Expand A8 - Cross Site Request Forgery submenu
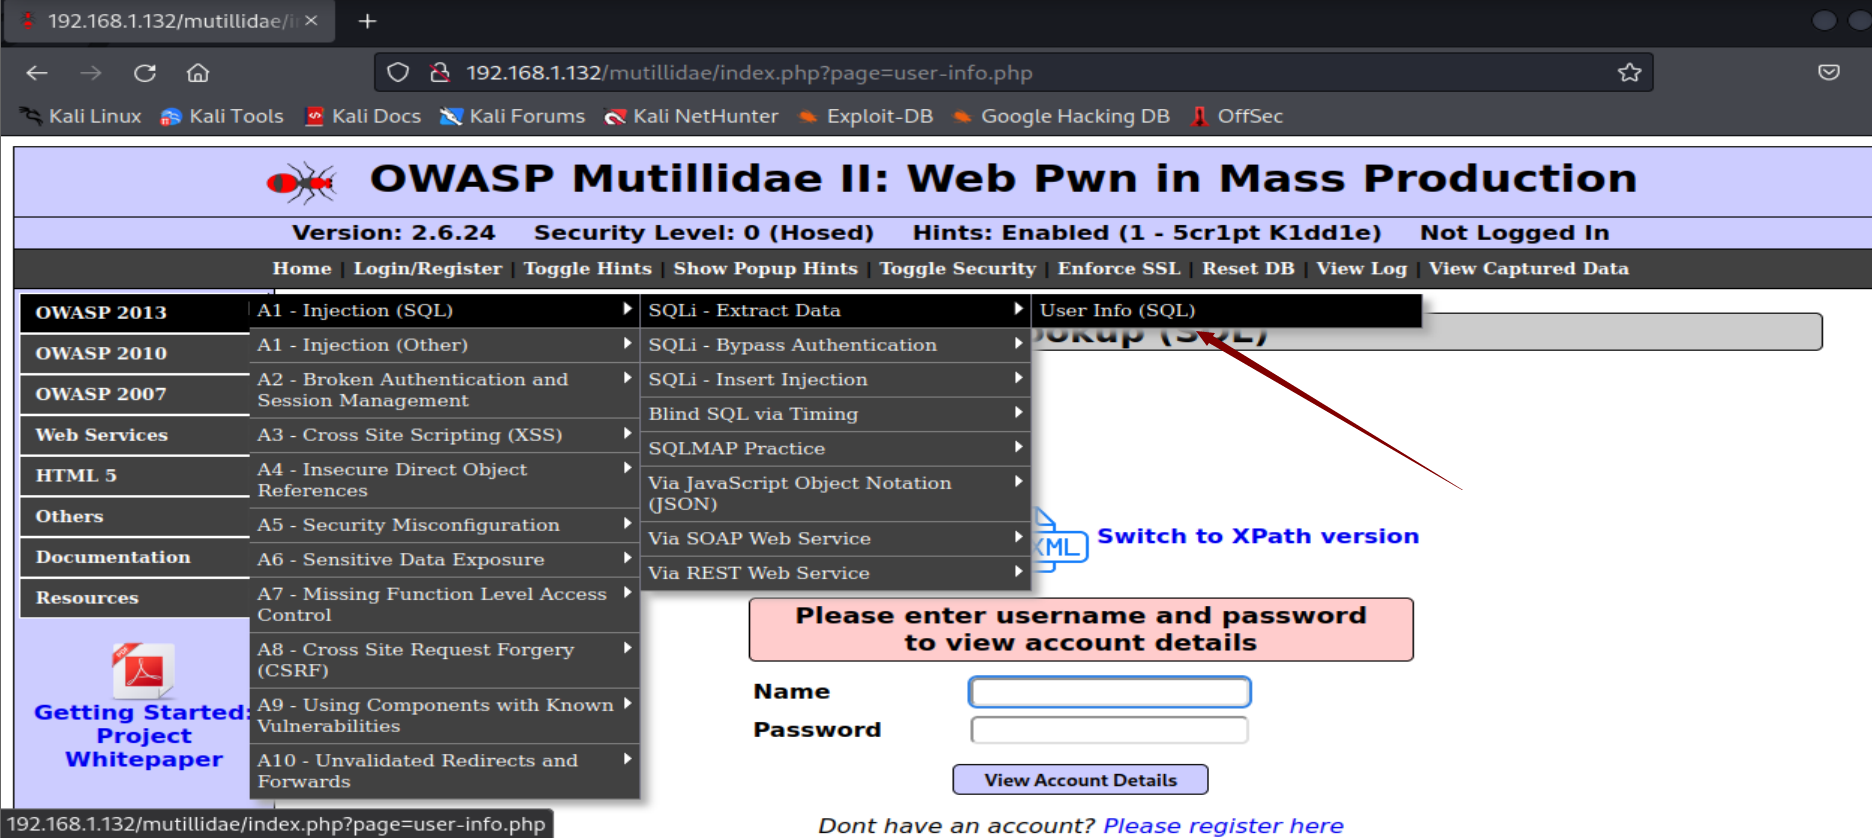This screenshot has width=1872, height=838. pos(444,660)
